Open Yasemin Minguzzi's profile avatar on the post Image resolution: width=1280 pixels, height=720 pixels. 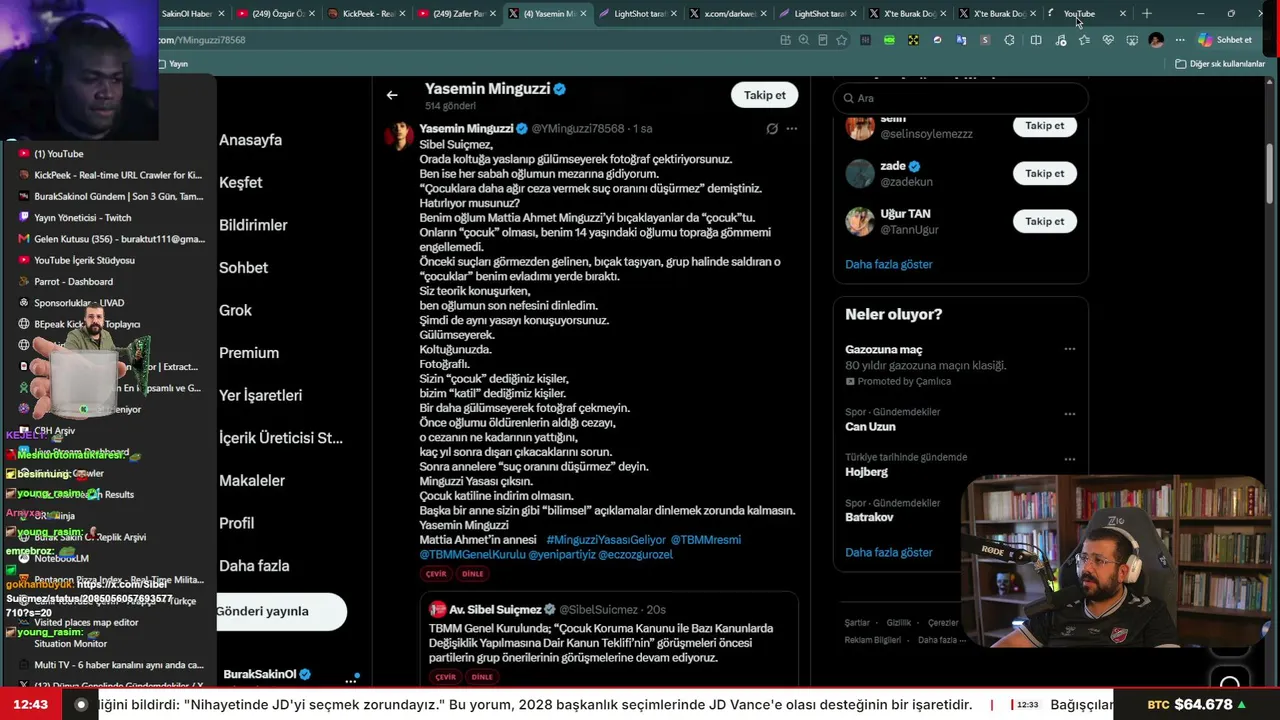click(x=399, y=136)
